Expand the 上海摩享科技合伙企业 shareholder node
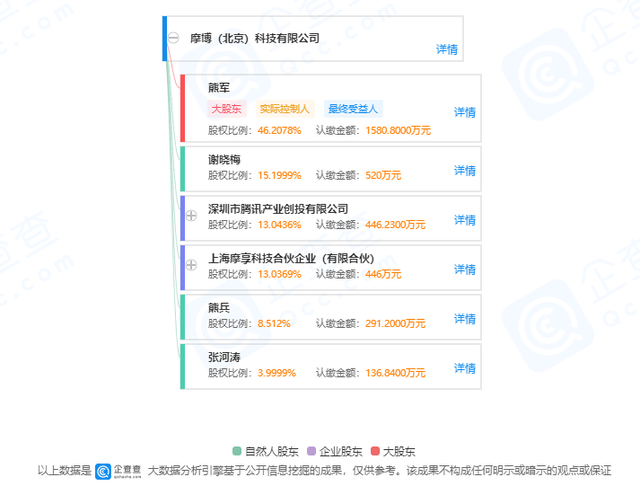The width and height of the screenshot is (640, 486). coord(191,265)
